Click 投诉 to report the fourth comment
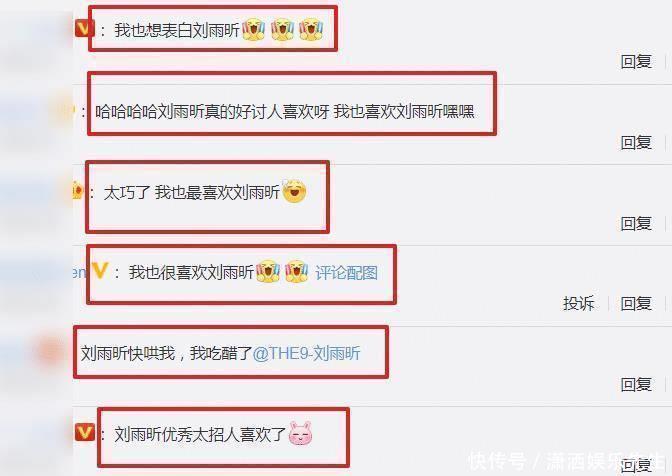Screen dimensions: 672x476 tap(579, 303)
